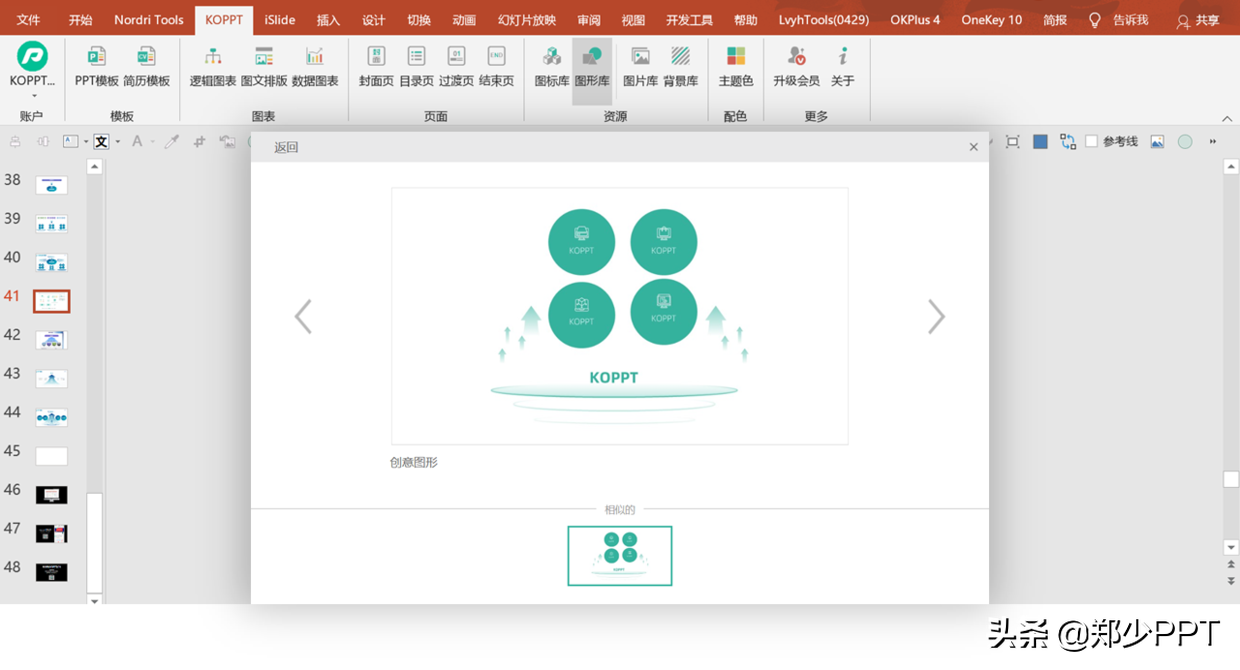Viewport: 1240px width, 670px height.
Task: Click the blue color swatch in quick toolbar
Action: (x=1039, y=140)
